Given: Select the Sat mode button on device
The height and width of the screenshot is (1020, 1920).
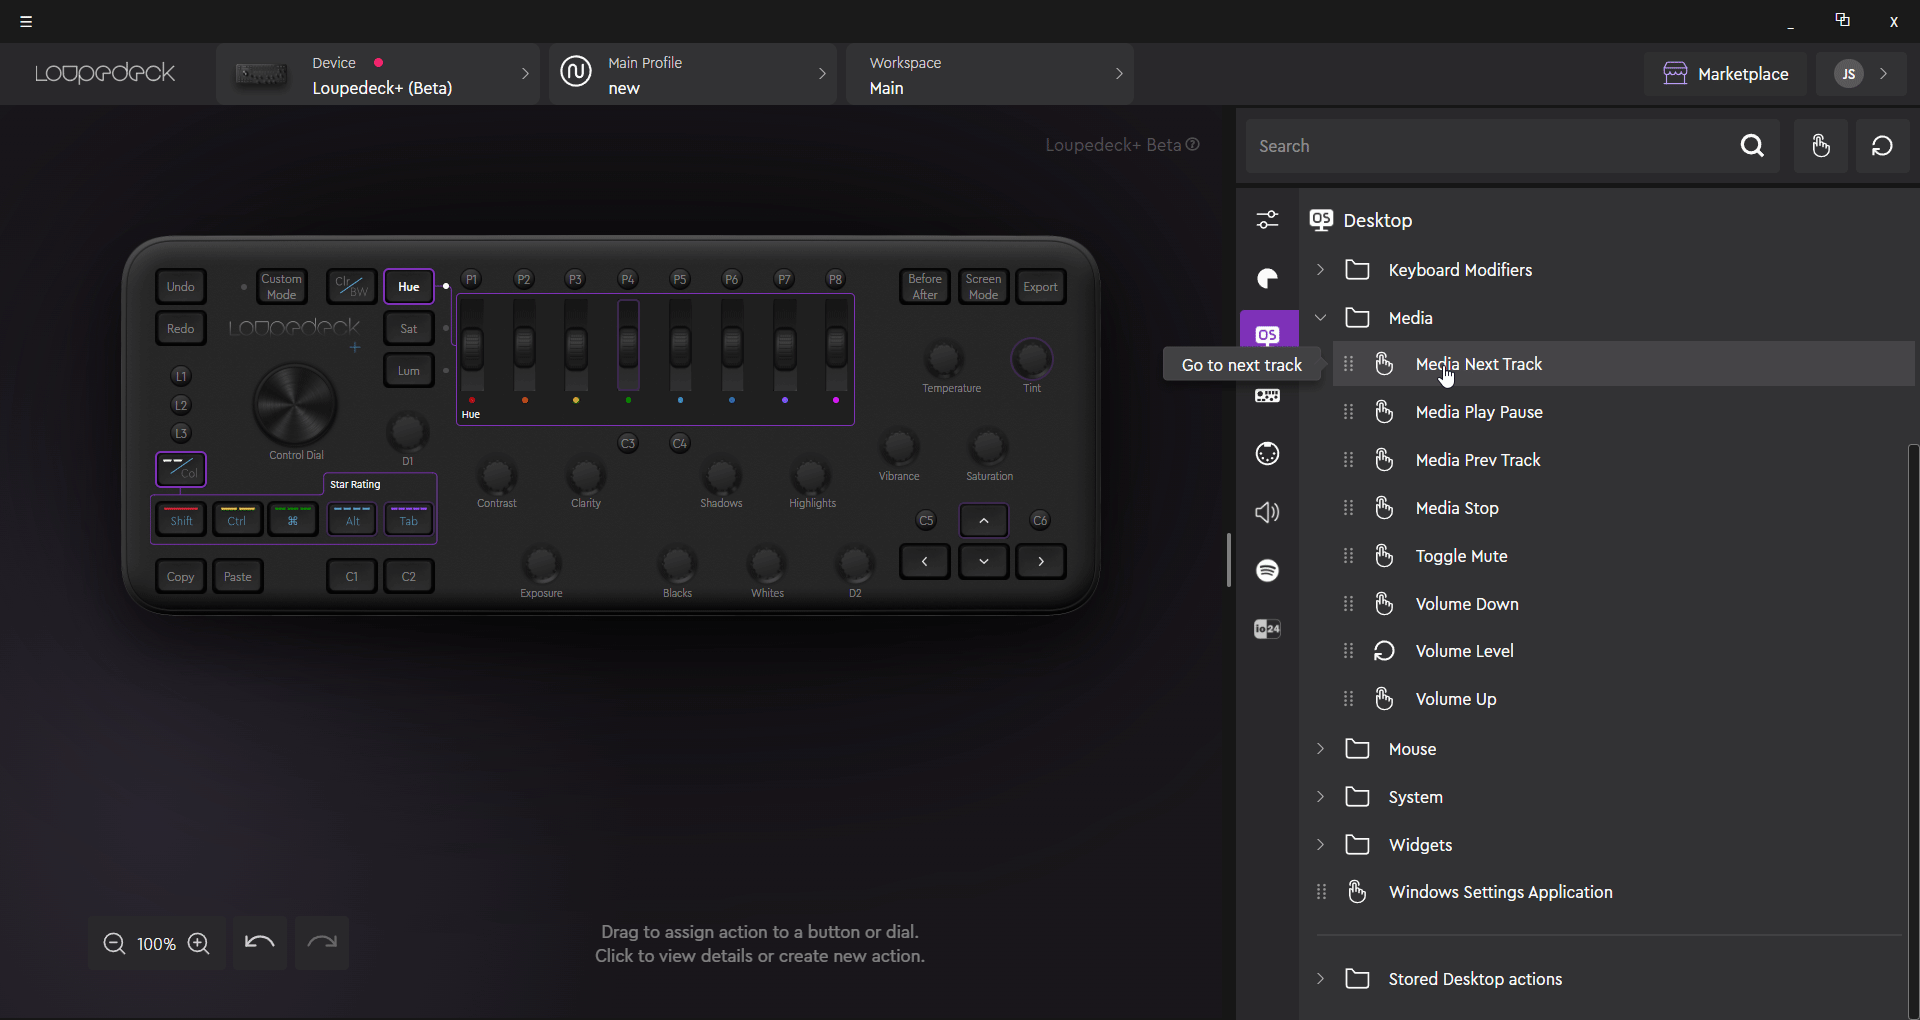Looking at the screenshot, I should click(409, 329).
